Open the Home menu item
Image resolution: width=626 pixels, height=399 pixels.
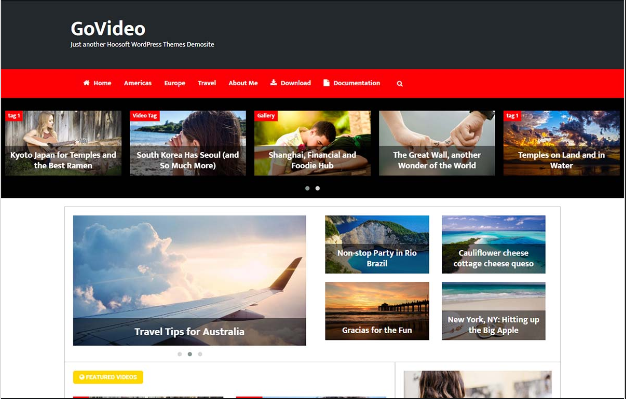[102, 83]
